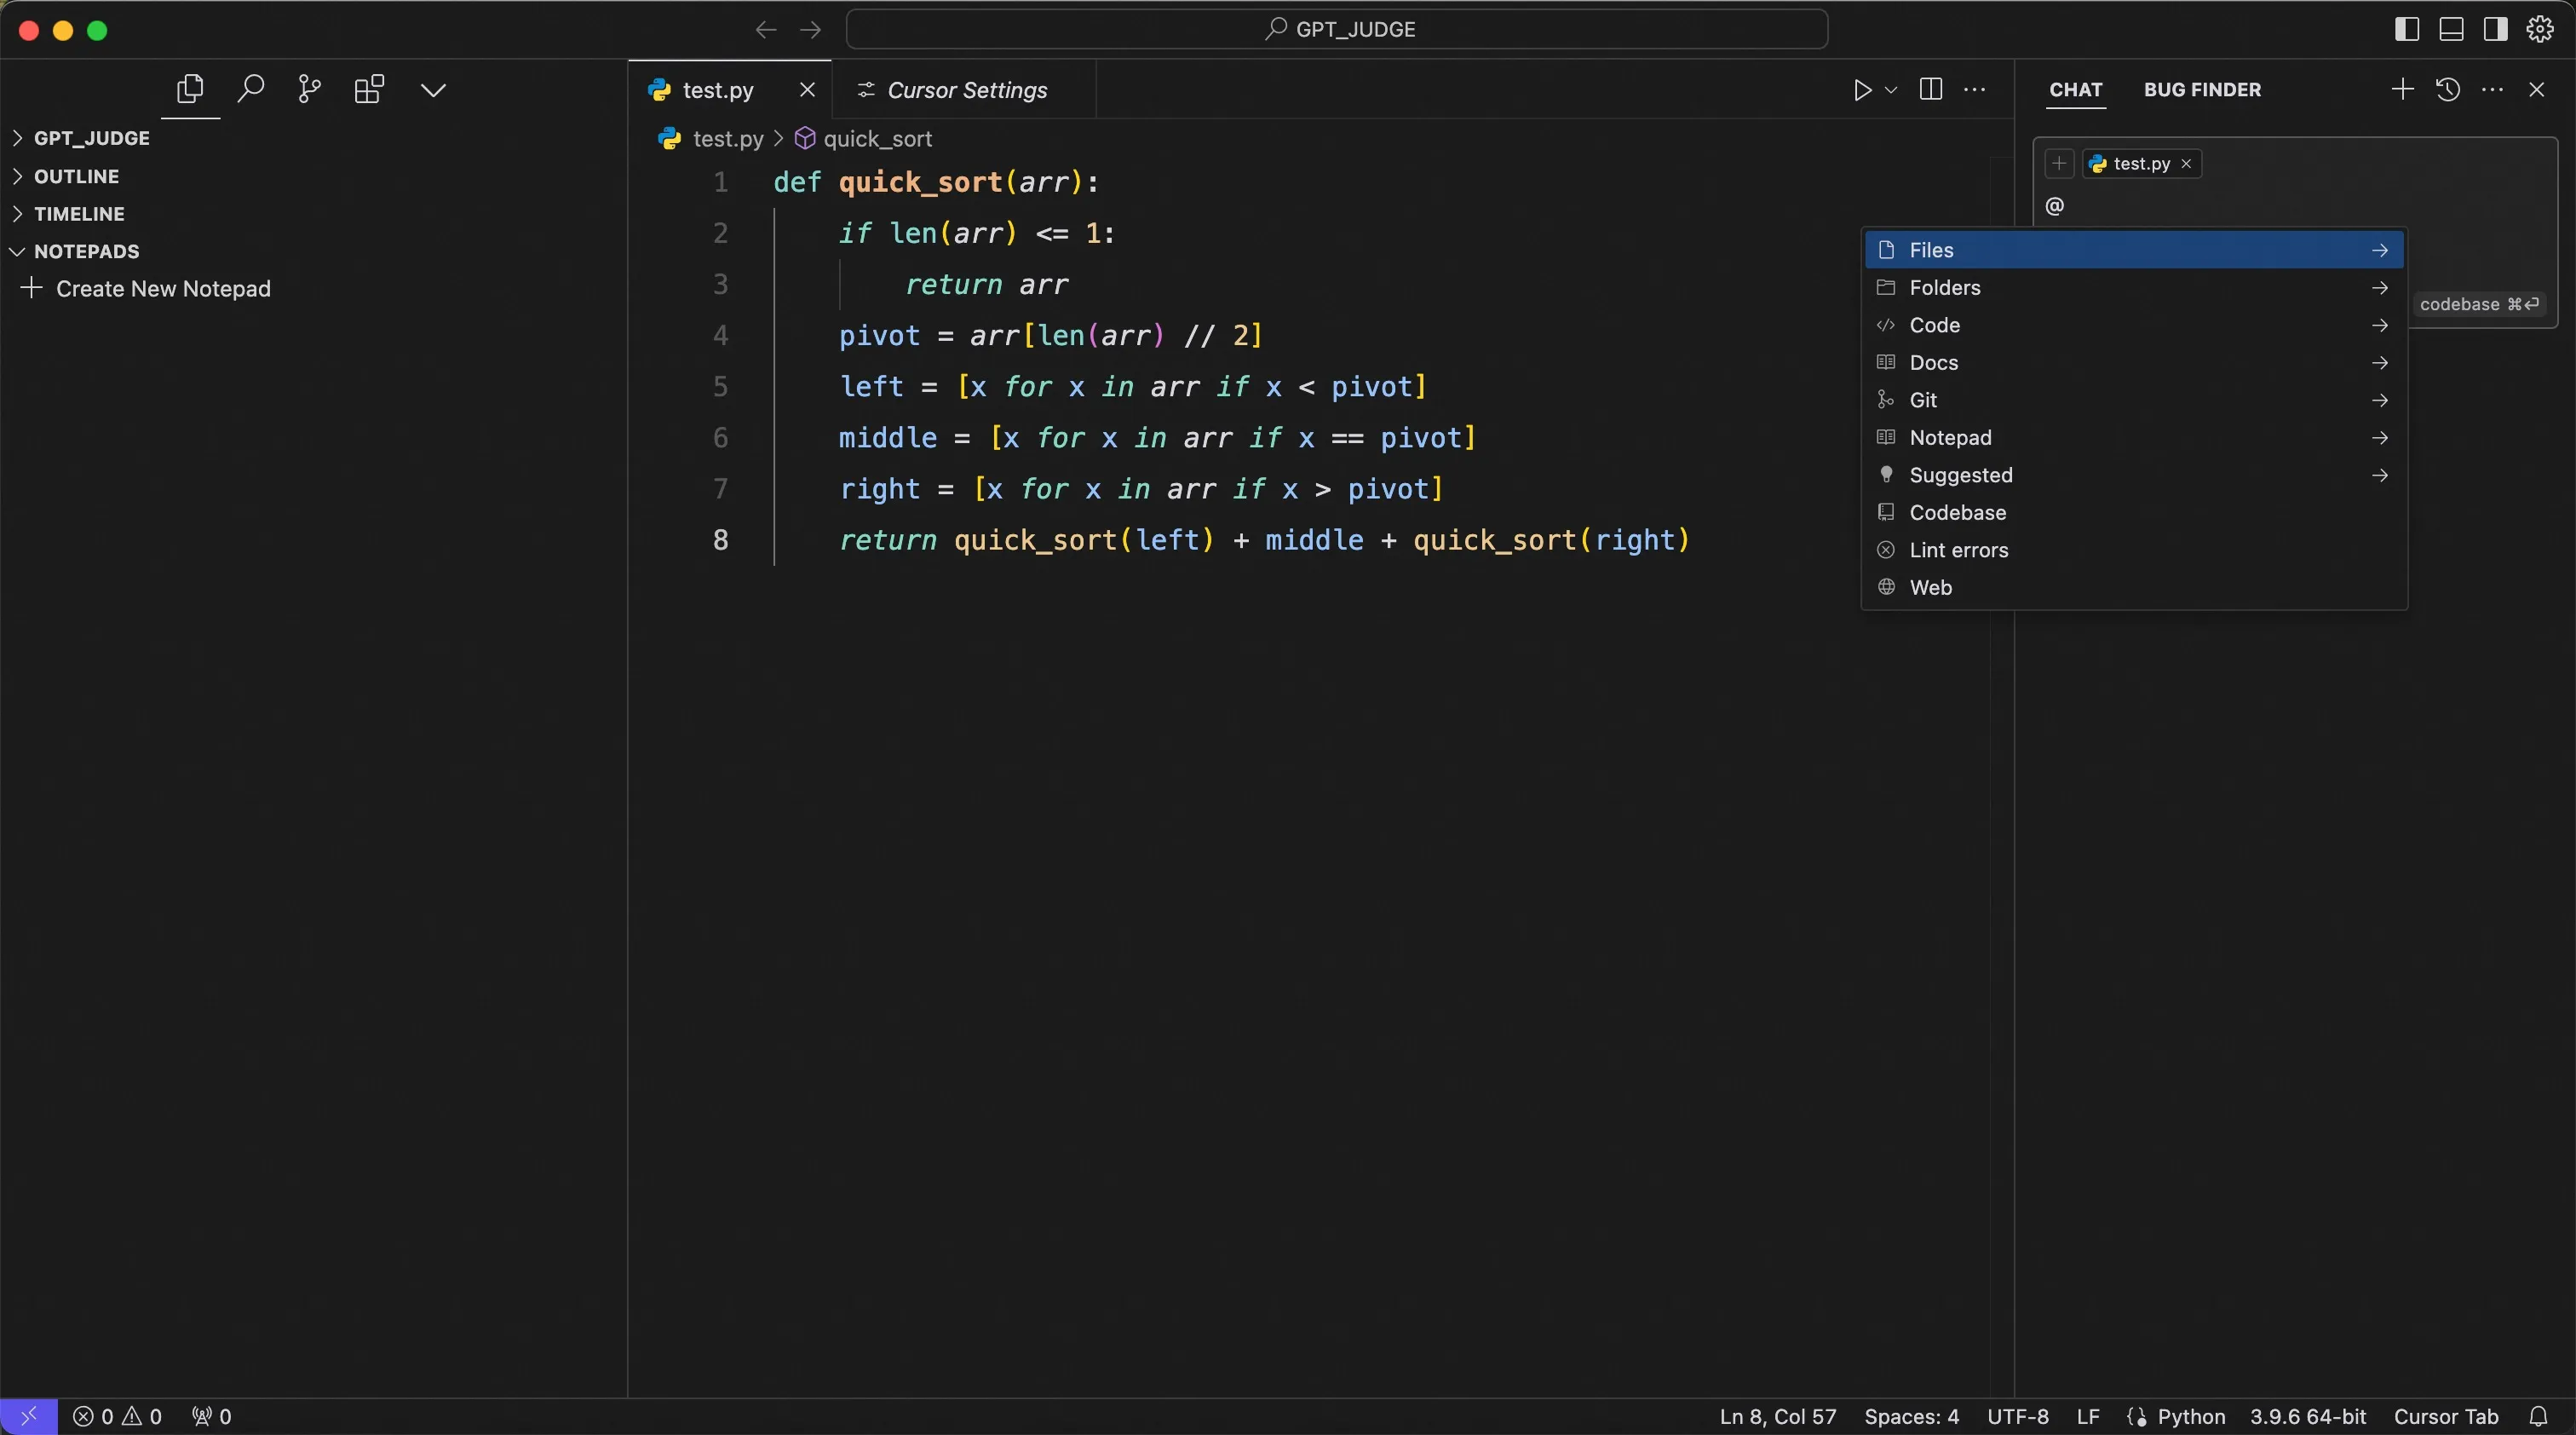Show chat history clock icon
The image size is (2576, 1435).
click(2447, 90)
